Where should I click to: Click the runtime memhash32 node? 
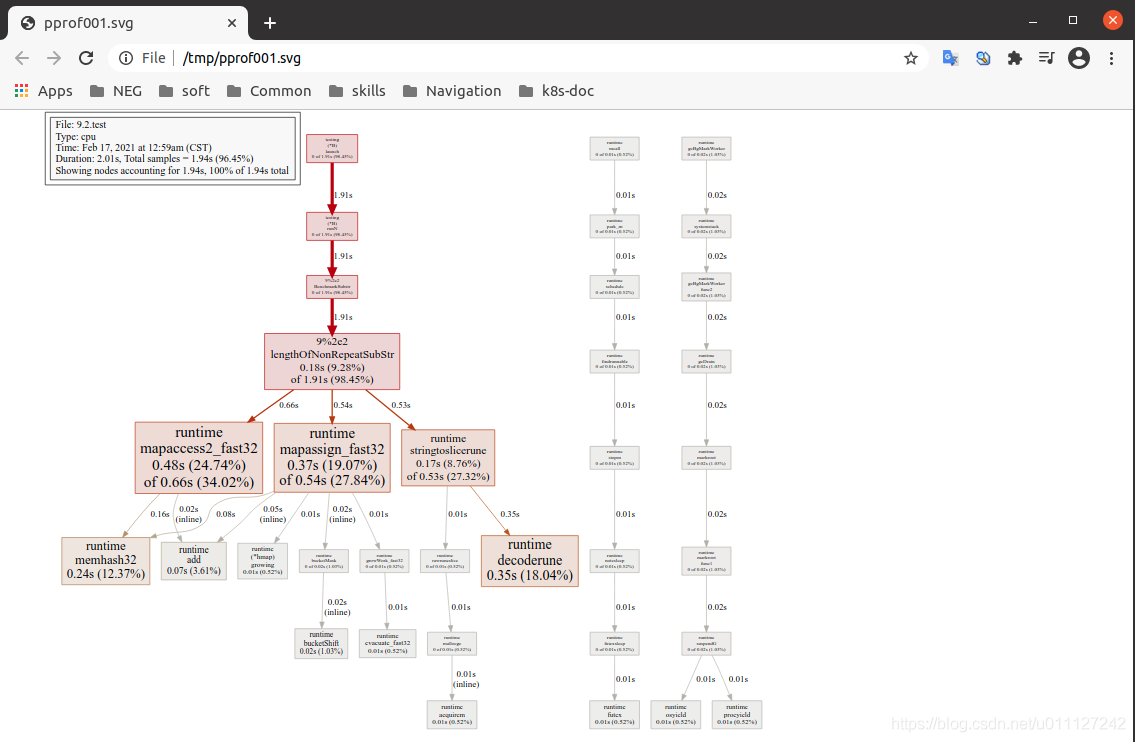106,560
